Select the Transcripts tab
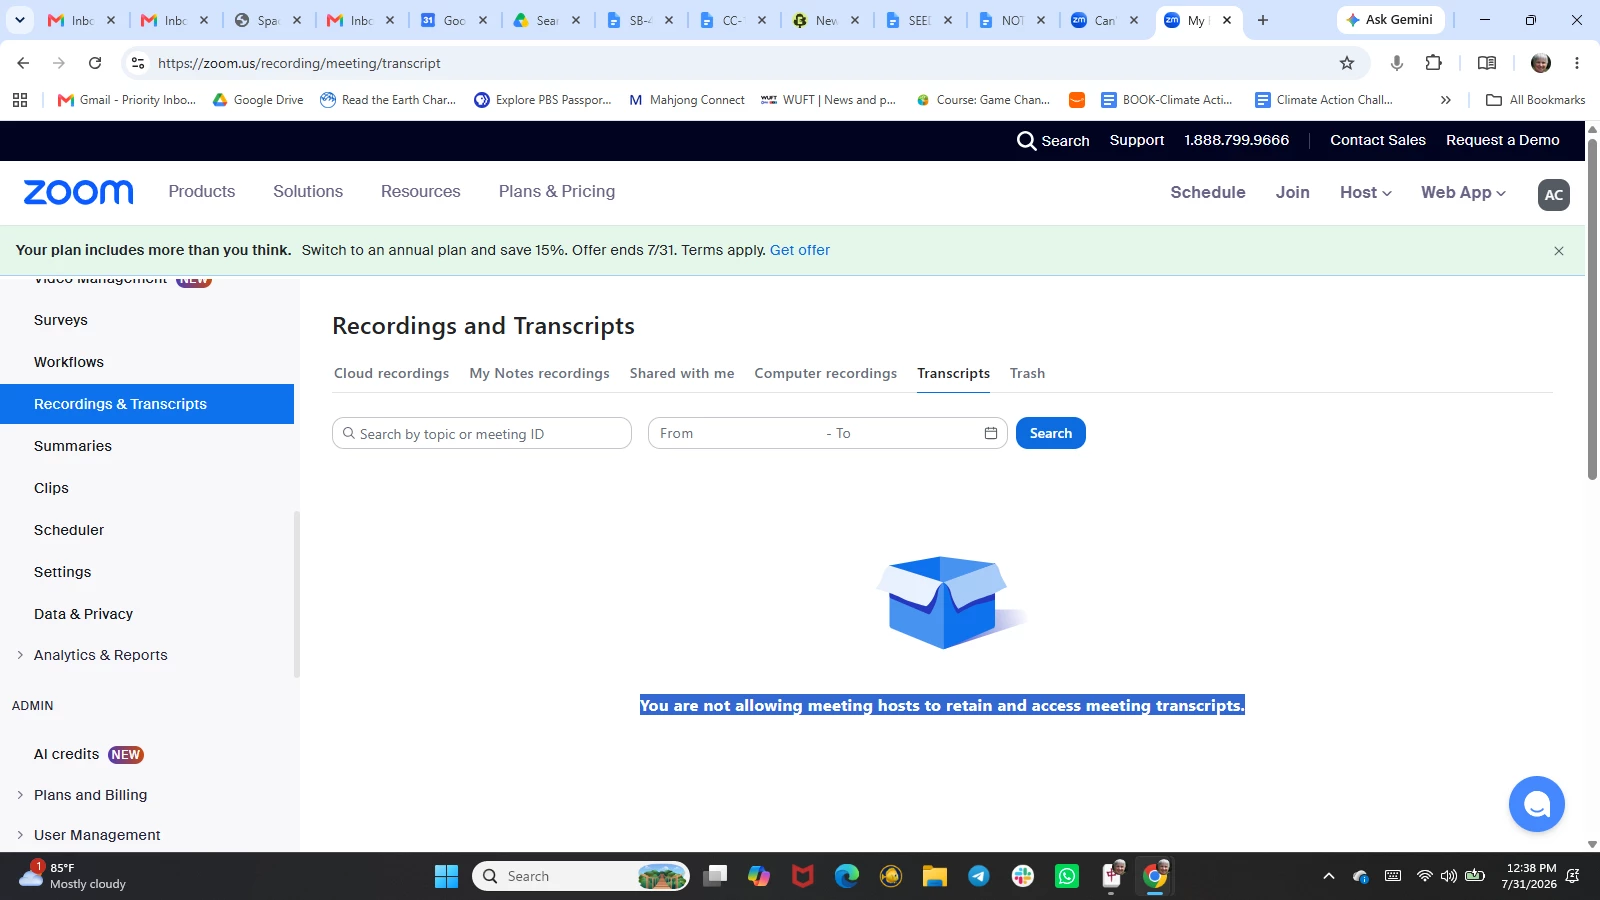 pos(953,373)
